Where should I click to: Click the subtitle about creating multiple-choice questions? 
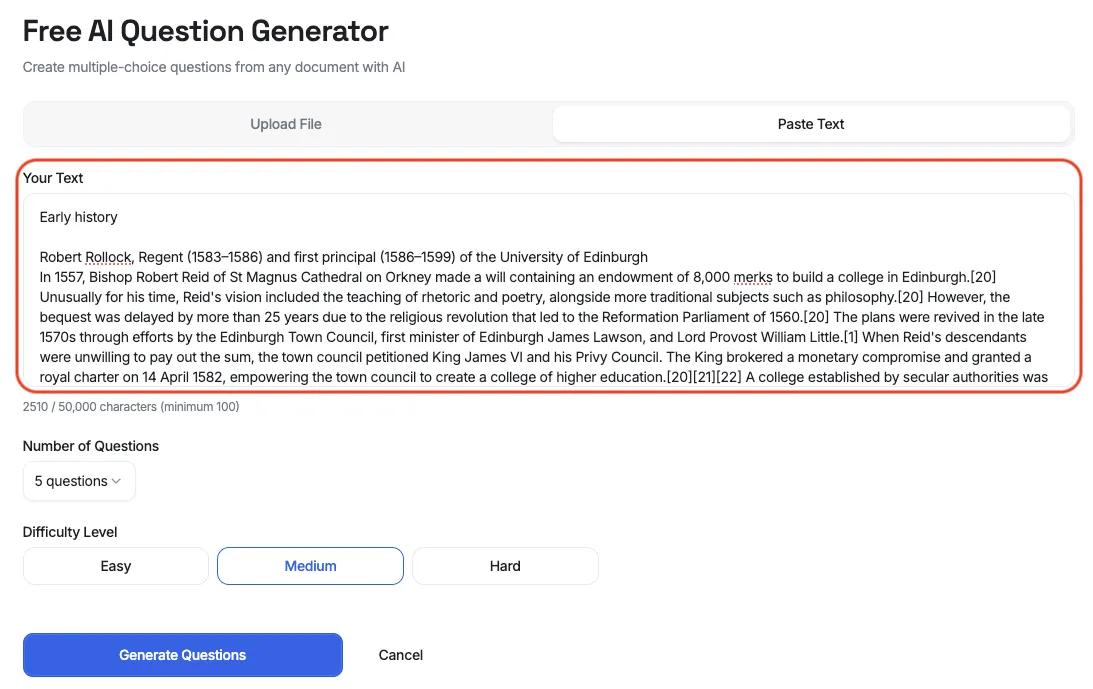(x=213, y=67)
